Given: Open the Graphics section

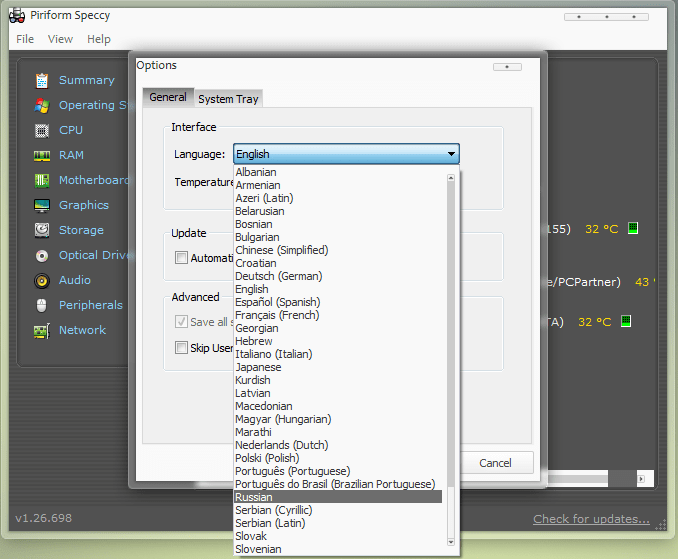Looking at the screenshot, I should tap(84, 205).
